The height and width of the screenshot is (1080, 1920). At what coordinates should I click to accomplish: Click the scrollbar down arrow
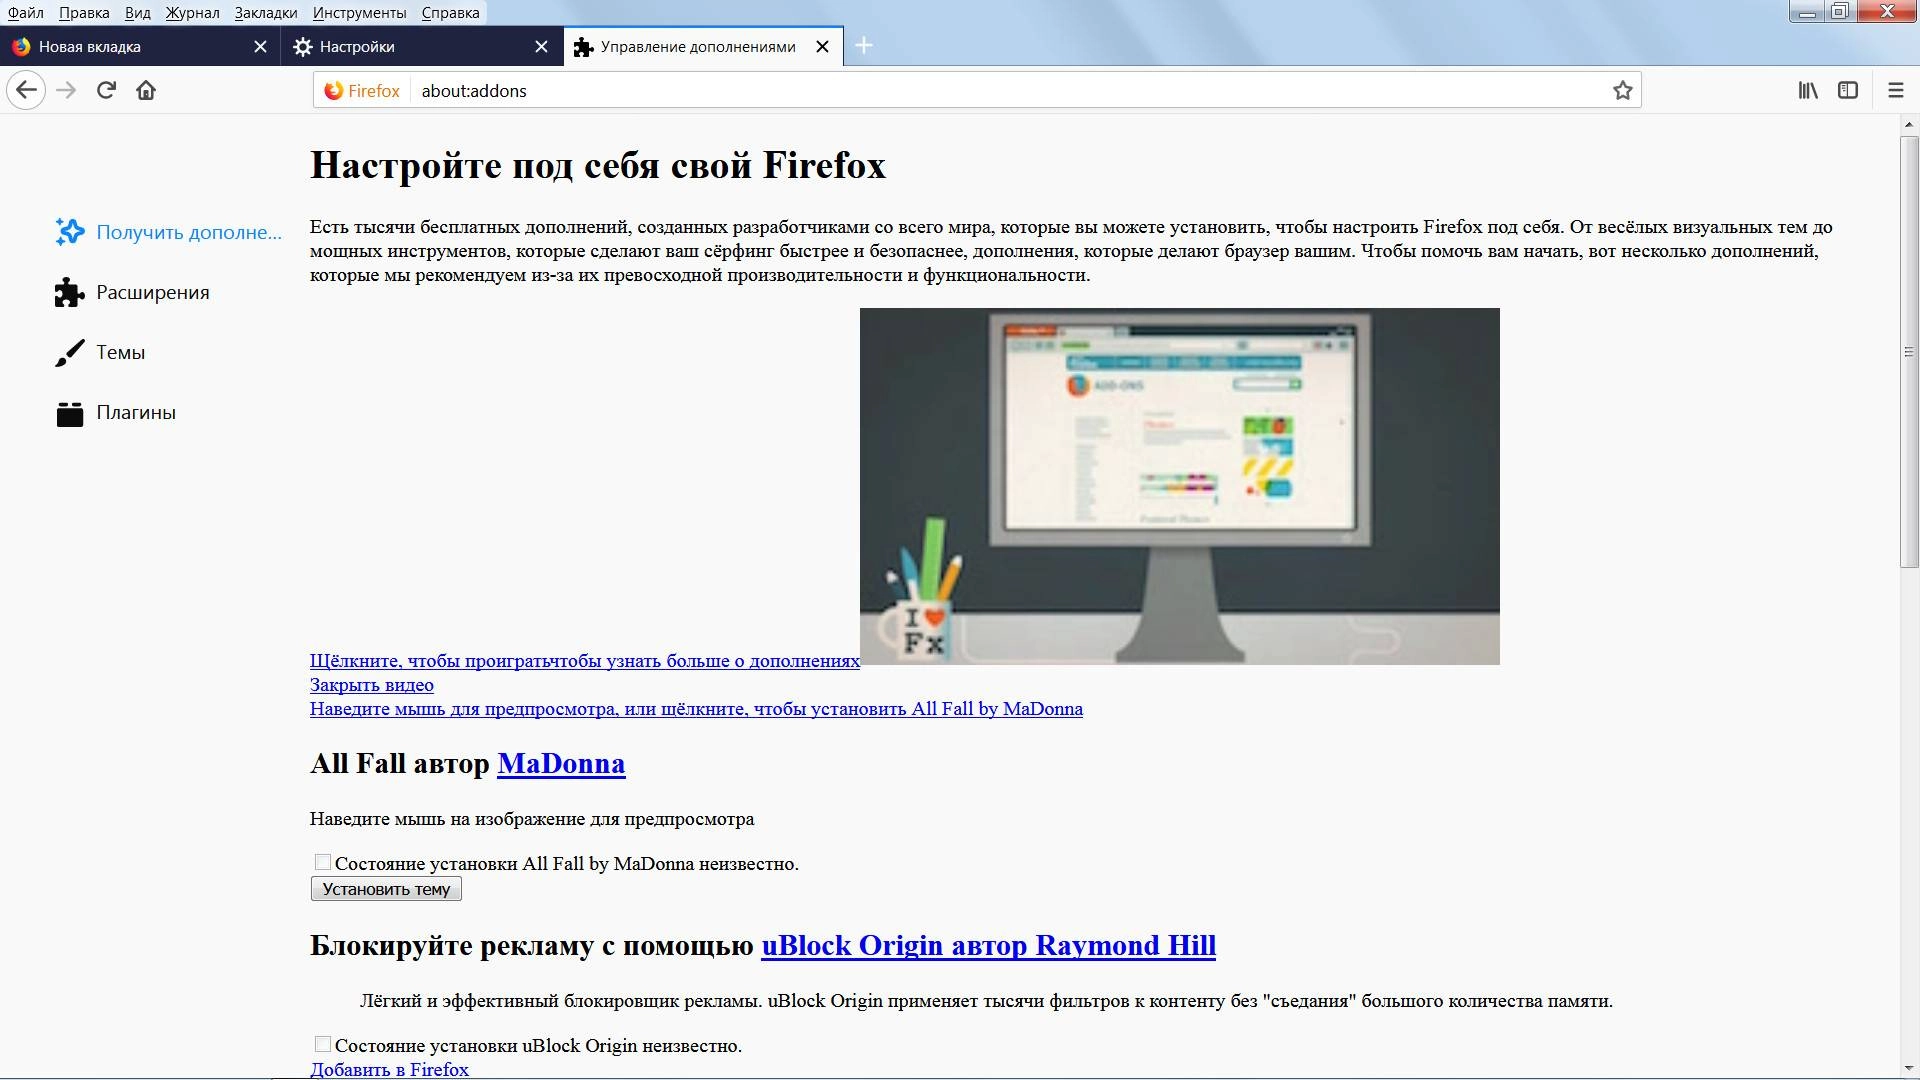[x=1909, y=1069]
